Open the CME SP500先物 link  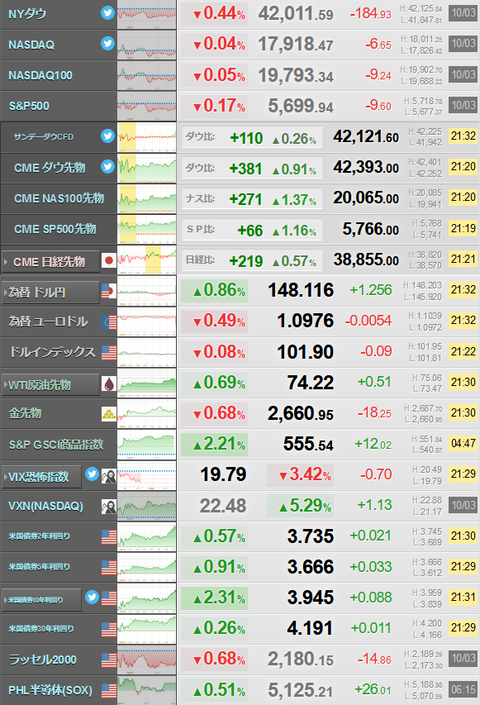[x=55, y=229]
